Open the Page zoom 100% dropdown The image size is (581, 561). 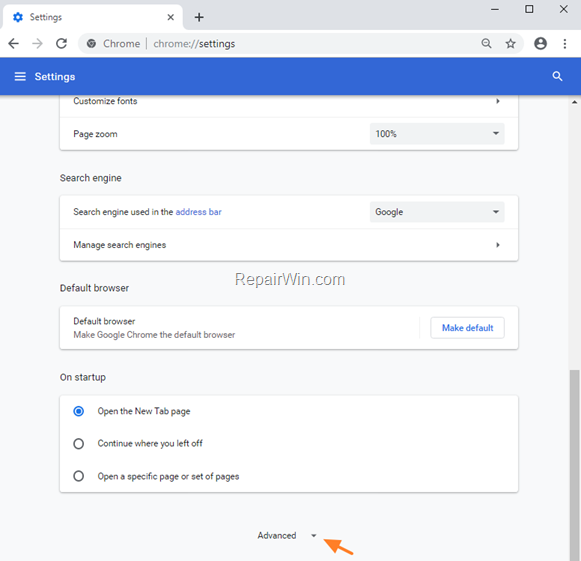point(437,134)
